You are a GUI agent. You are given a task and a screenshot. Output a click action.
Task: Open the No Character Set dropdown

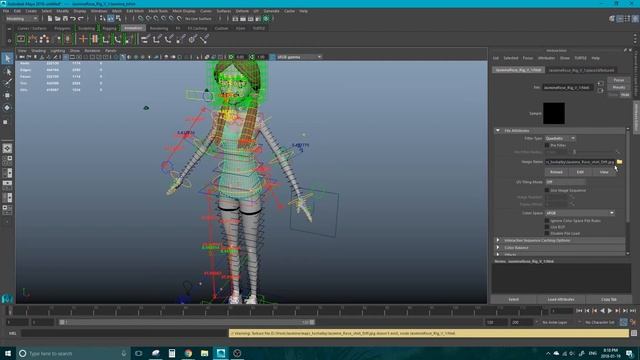click(x=600, y=322)
